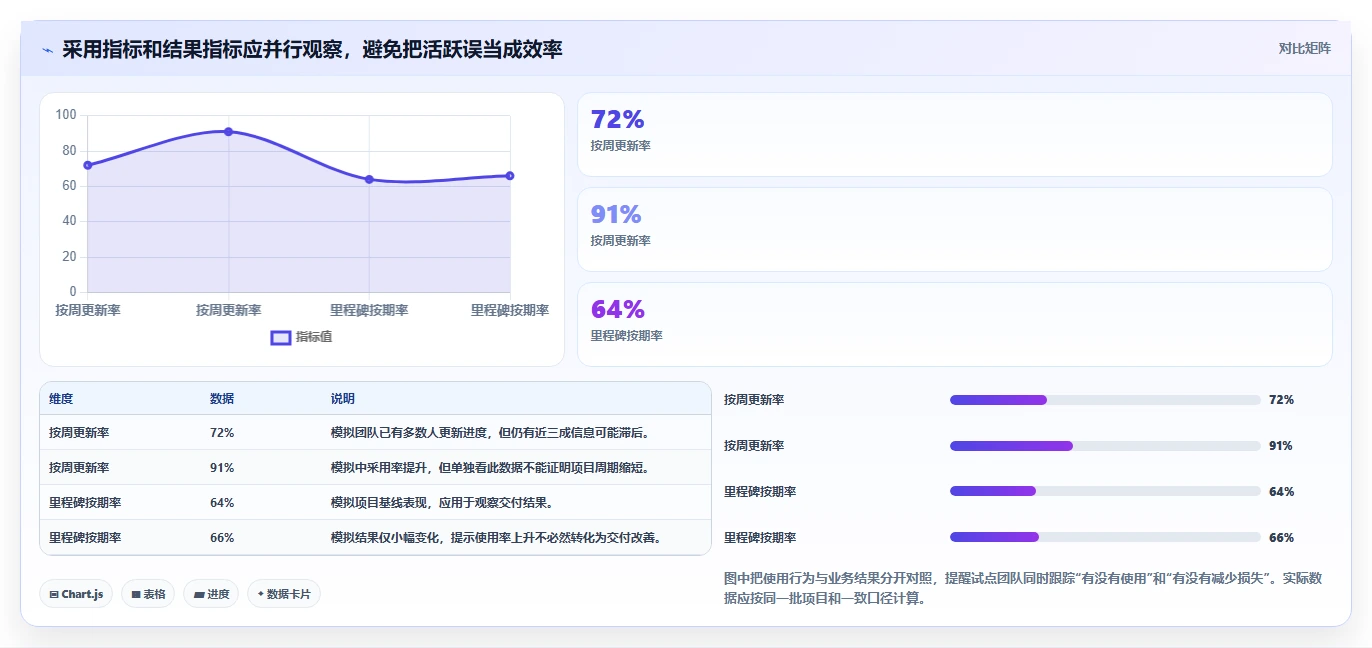This screenshot has width=1372, height=648.
Task: Select the 64% stat card value
Action: tap(617, 310)
